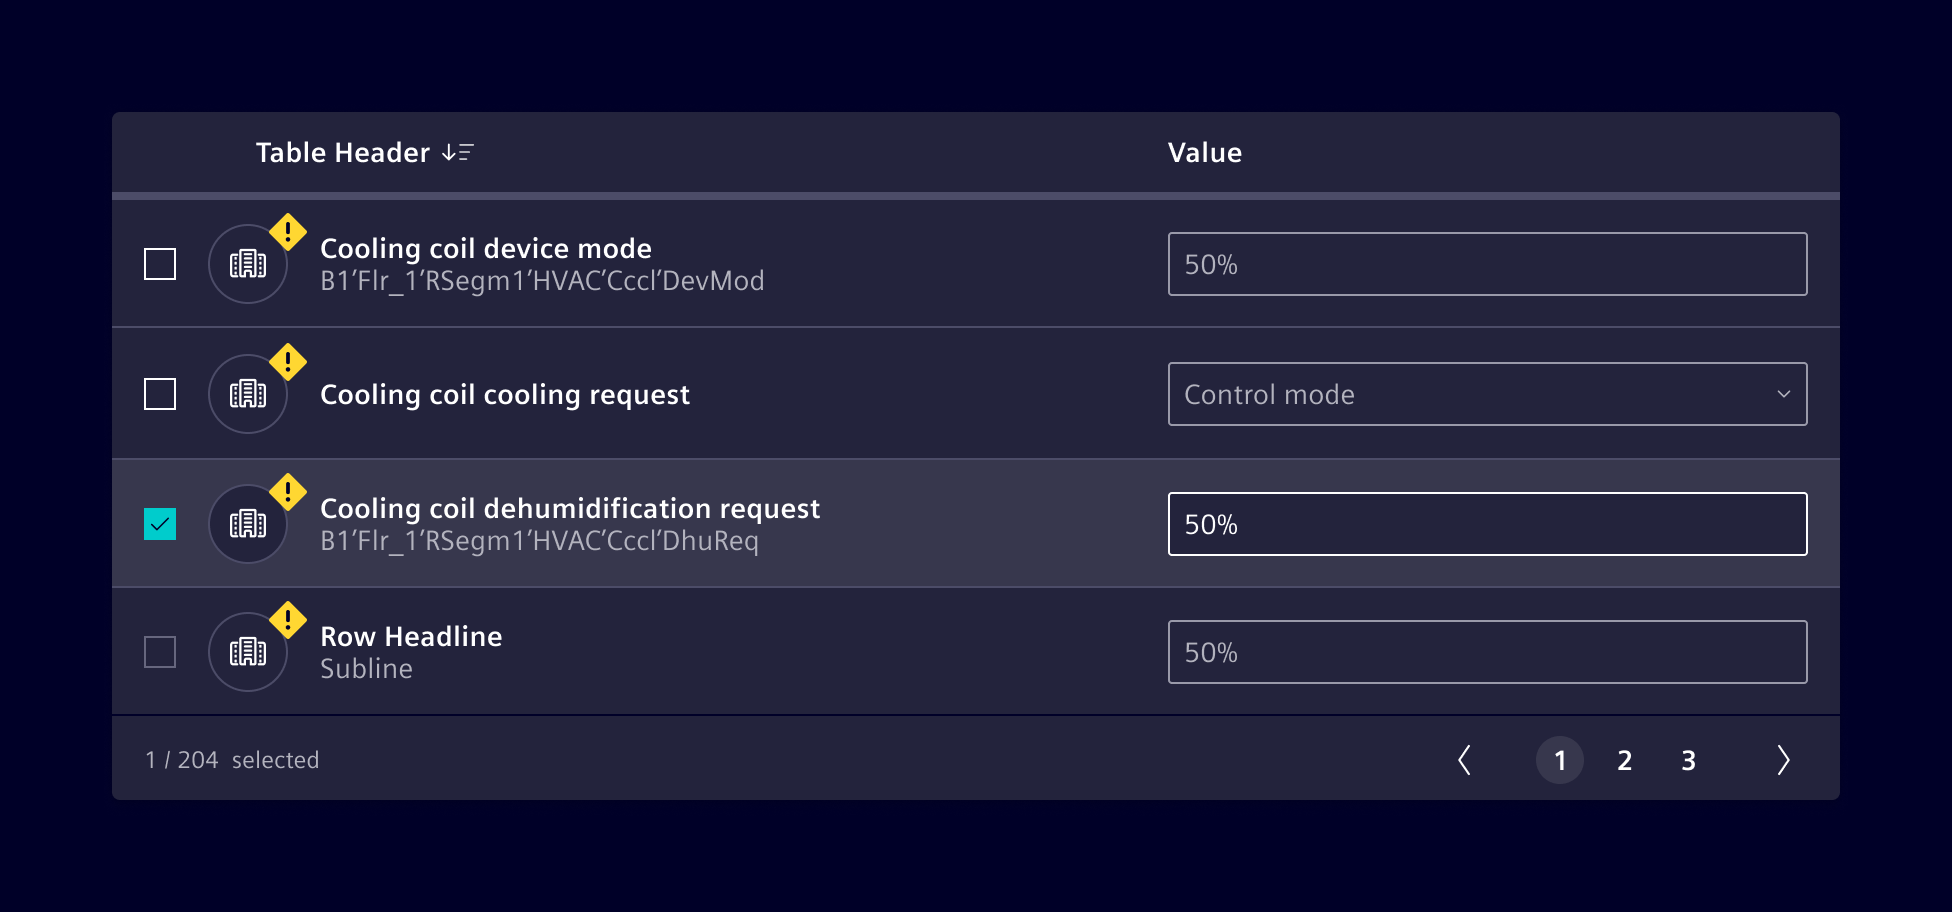Click building icon in Row Headline row

pyautogui.click(x=248, y=652)
